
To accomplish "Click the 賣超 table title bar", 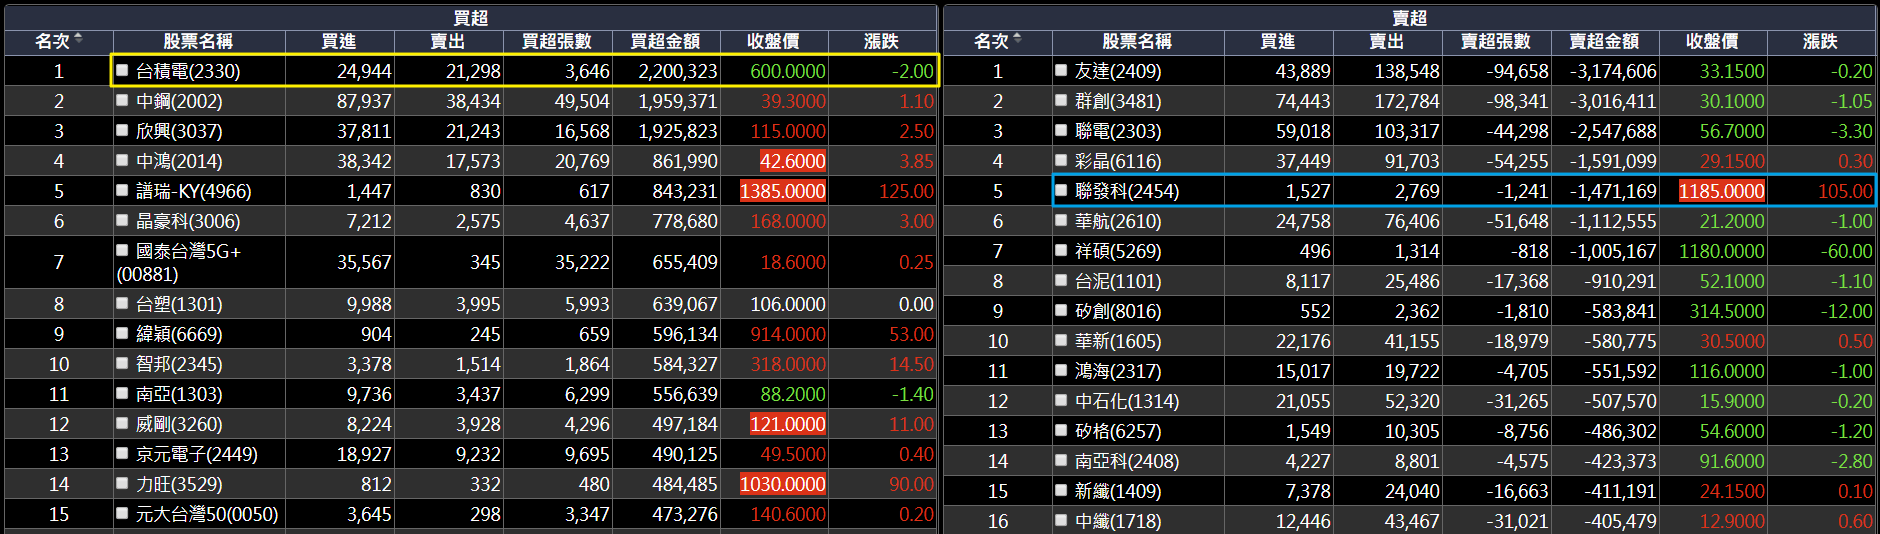I will pos(1410,17).
